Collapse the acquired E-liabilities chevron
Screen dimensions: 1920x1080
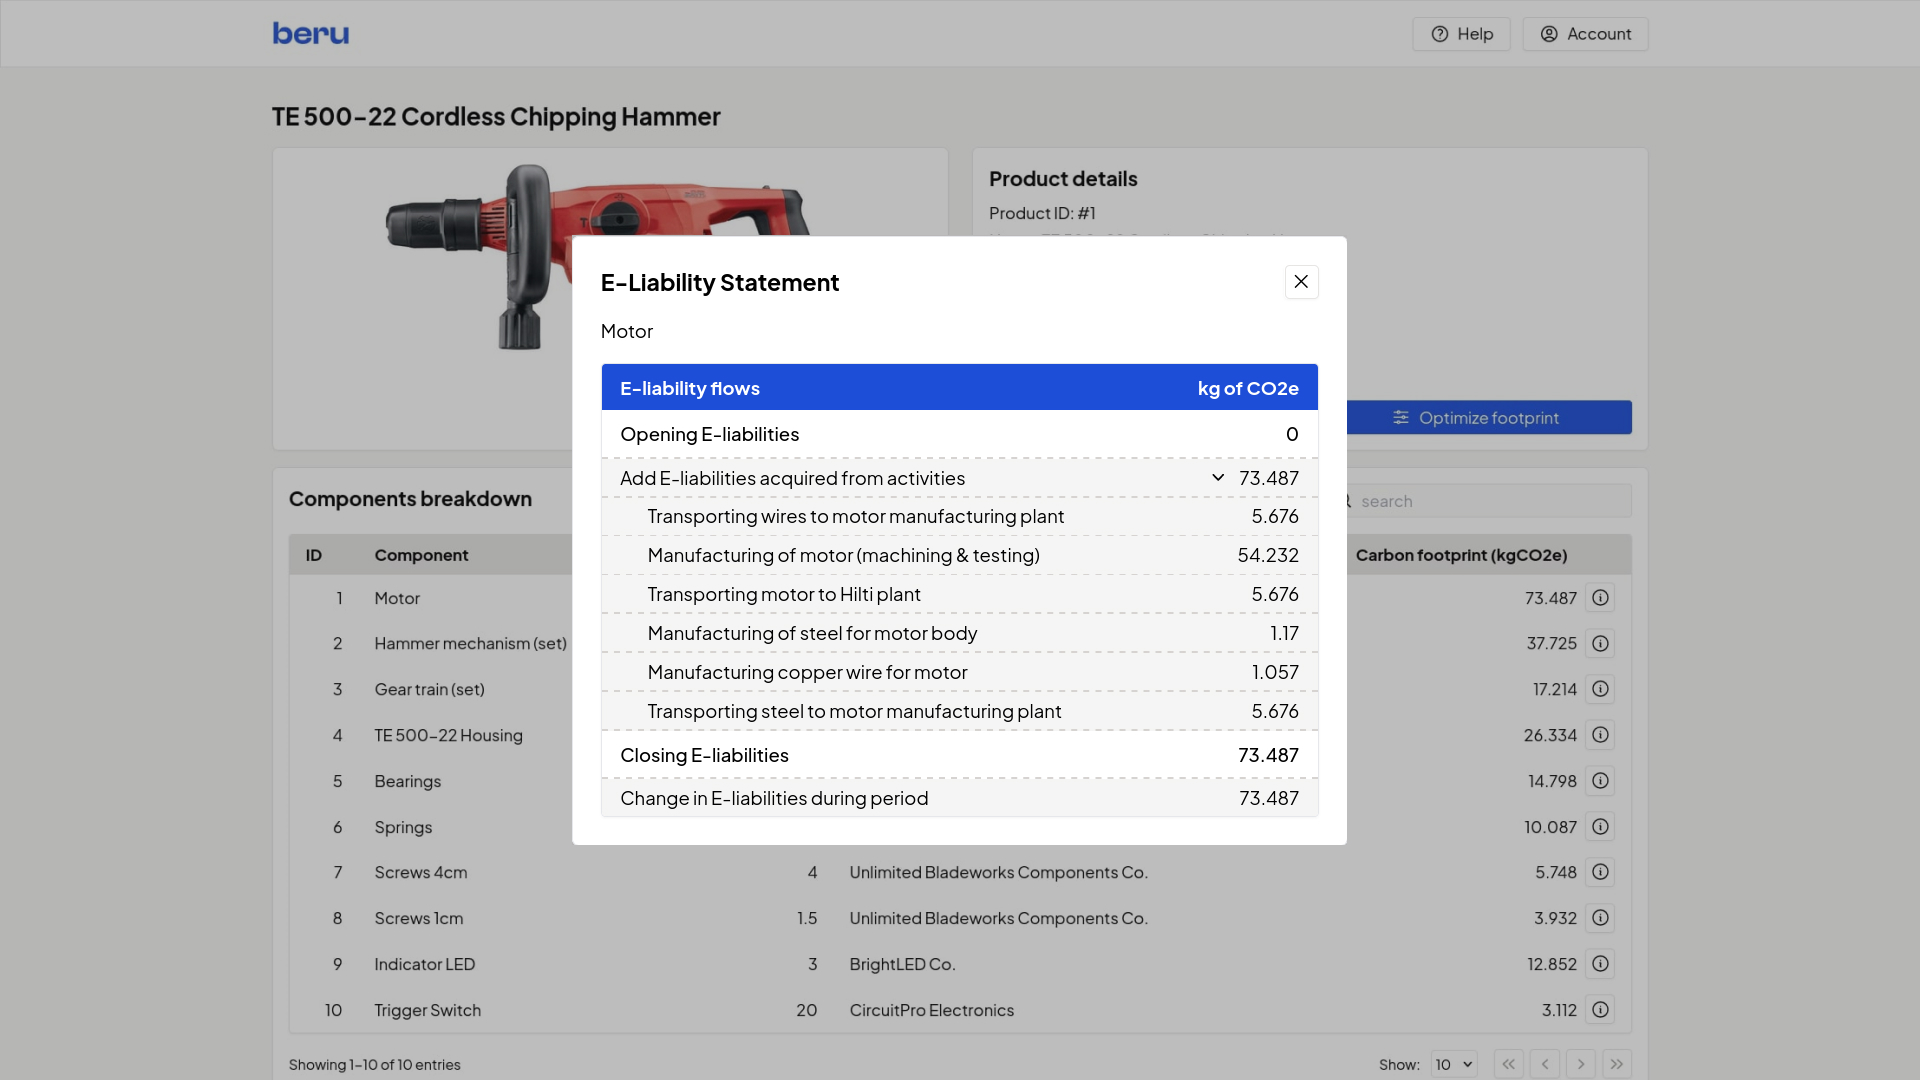point(1218,478)
